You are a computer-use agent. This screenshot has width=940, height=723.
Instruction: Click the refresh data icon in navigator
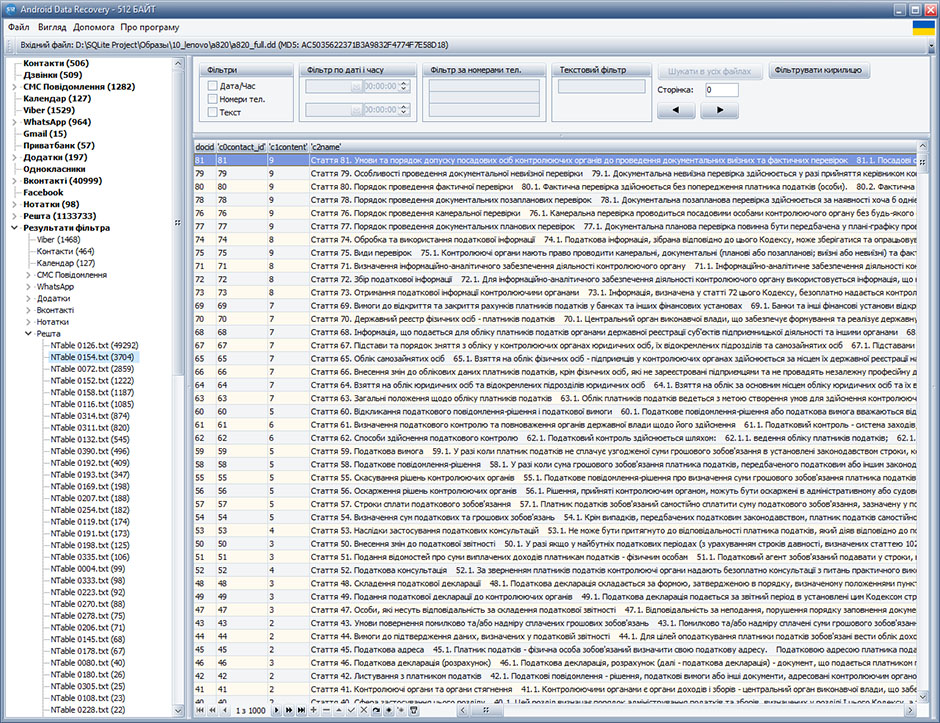tap(376, 710)
